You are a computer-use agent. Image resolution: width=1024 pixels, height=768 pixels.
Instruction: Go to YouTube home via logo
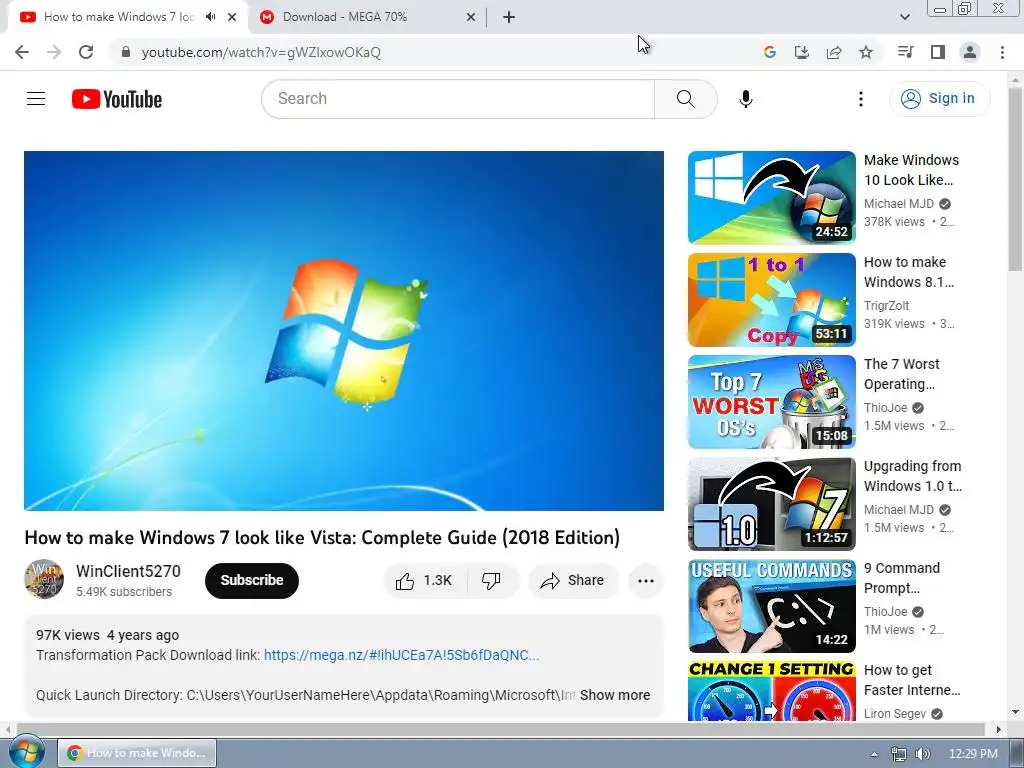click(117, 99)
